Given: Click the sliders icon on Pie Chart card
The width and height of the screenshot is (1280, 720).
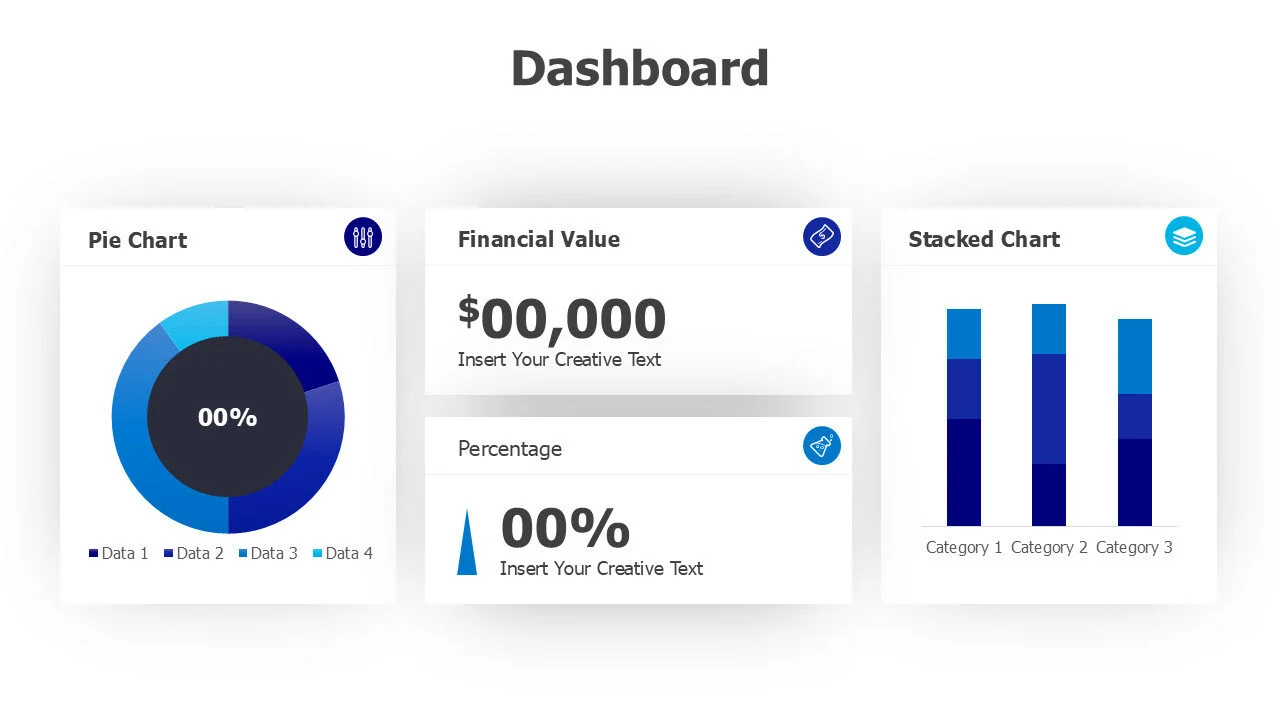Looking at the screenshot, I should click(x=363, y=237).
